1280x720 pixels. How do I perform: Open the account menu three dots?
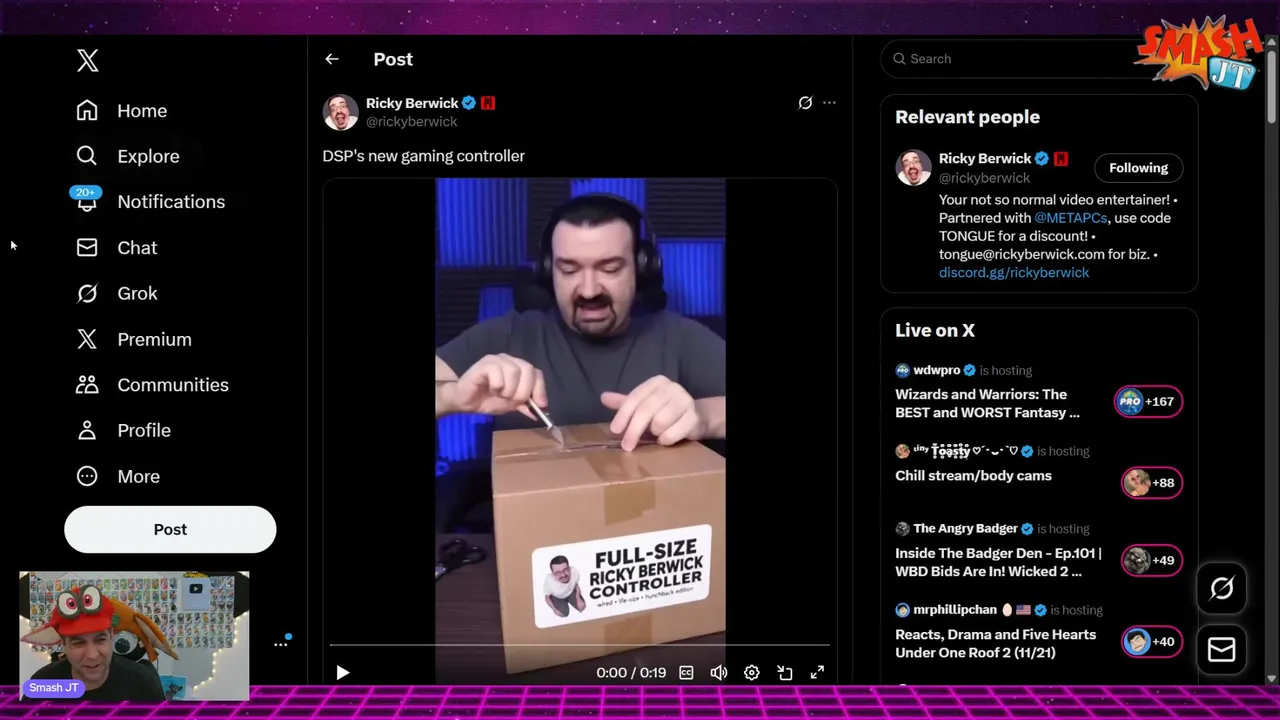(281, 644)
